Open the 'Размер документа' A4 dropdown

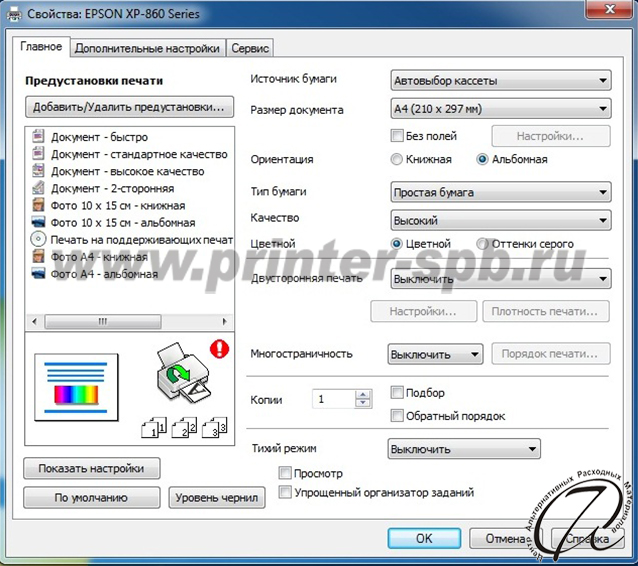[500, 109]
